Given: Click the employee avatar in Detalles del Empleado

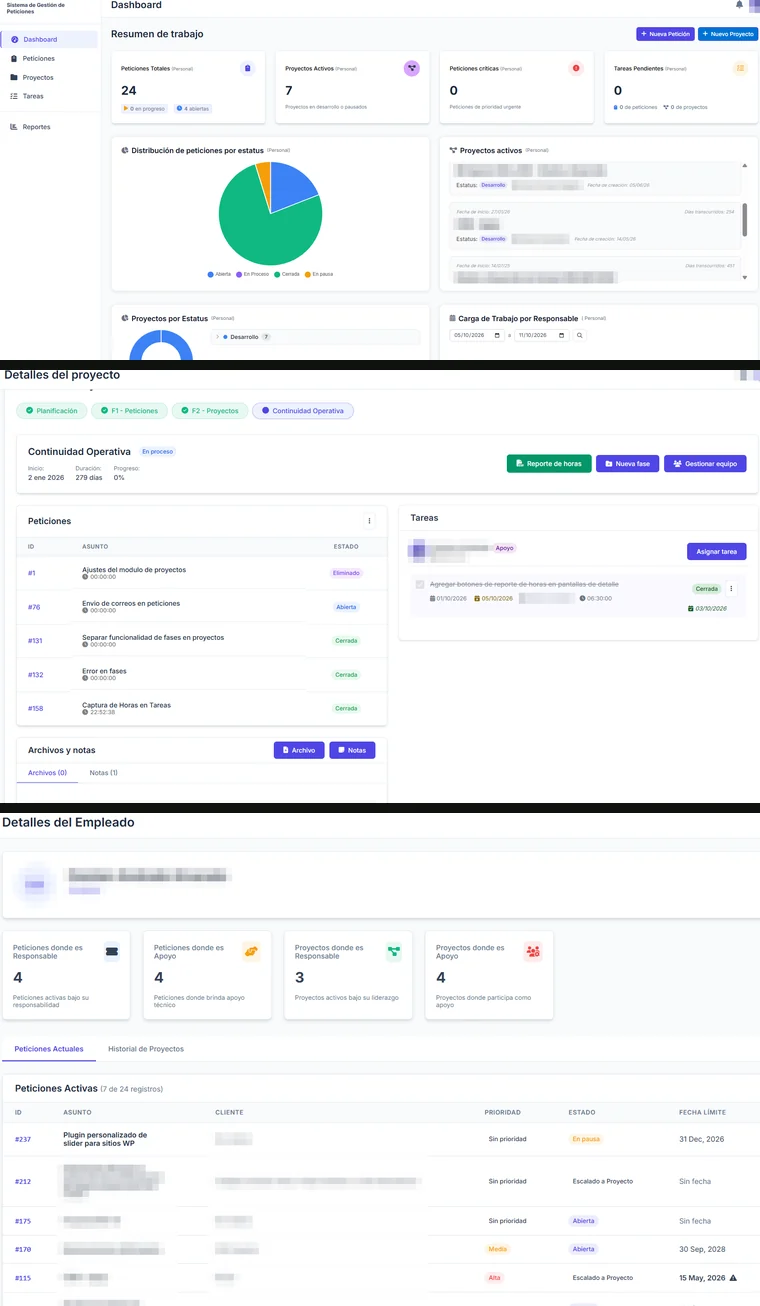Looking at the screenshot, I should coord(35,885).
